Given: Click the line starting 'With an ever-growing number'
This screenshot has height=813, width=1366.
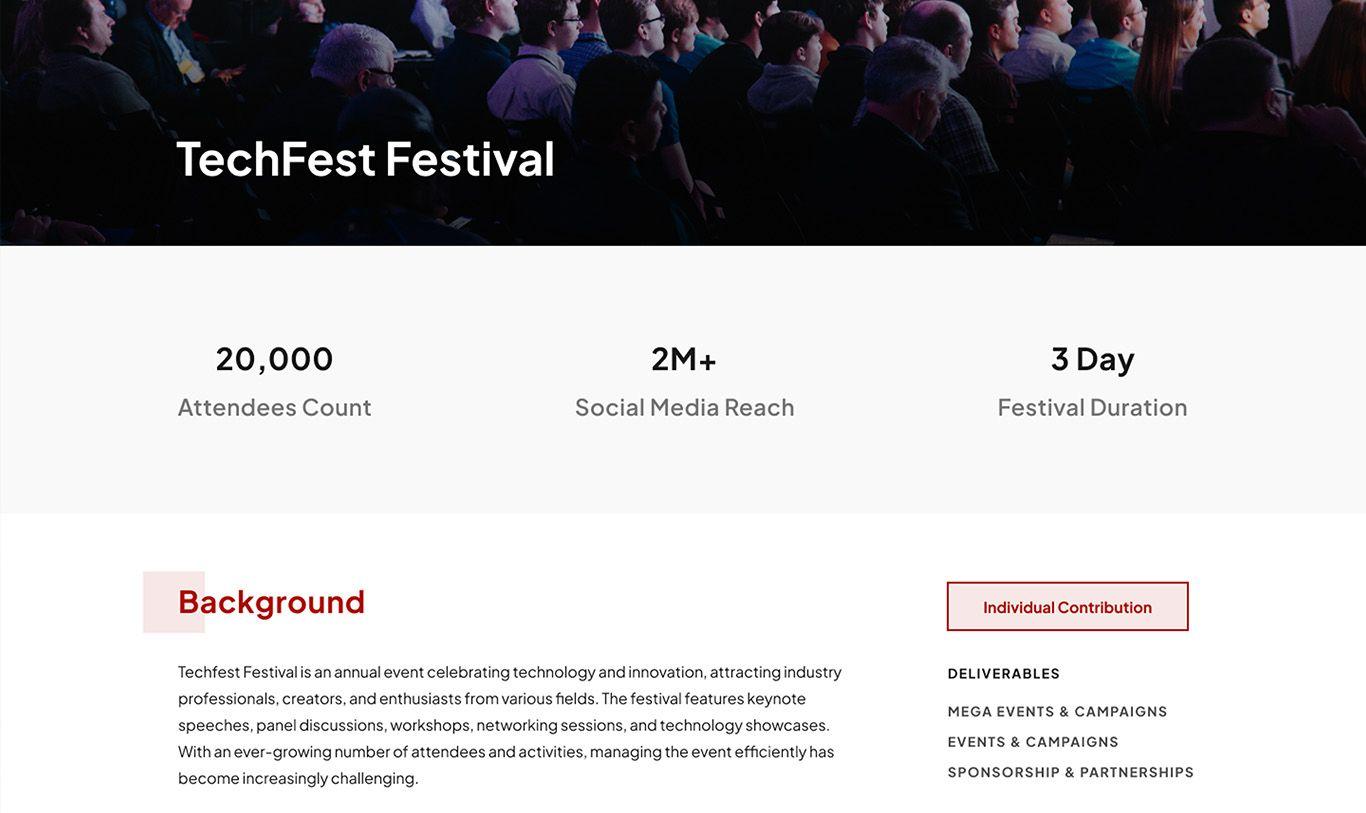Looking at the screenshot, I should point(505,751).
